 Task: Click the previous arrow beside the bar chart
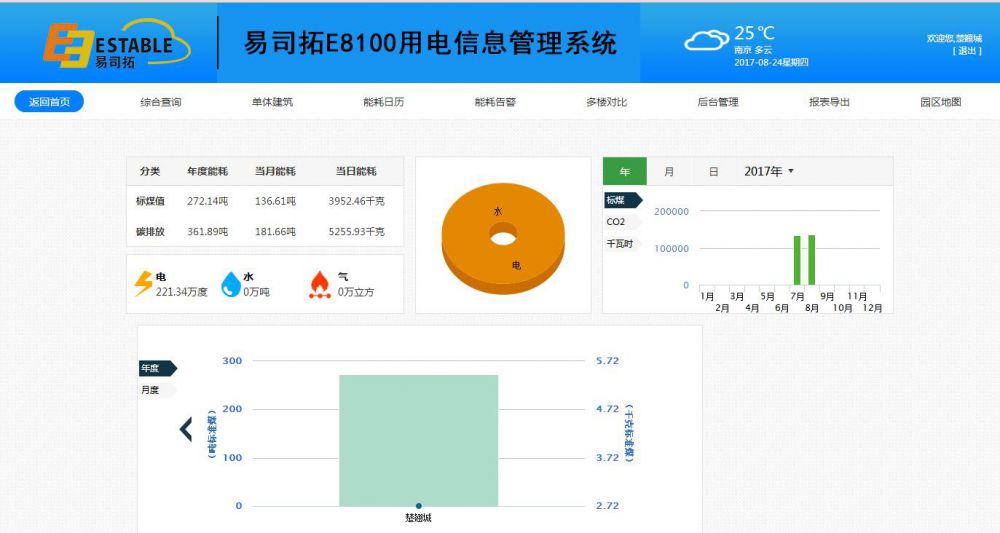coord(186,429)
